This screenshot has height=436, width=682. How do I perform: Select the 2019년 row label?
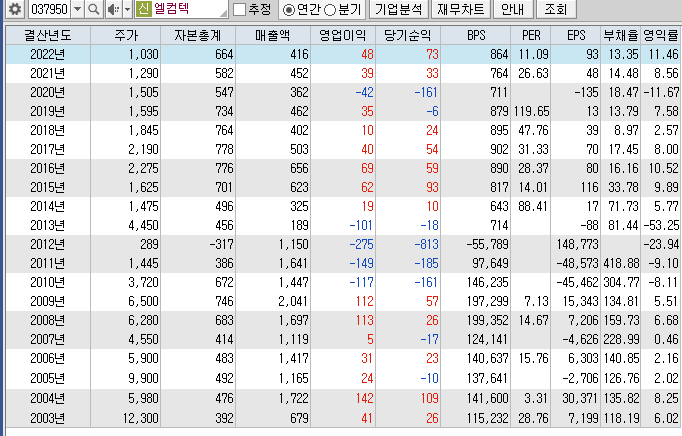pyautogui.click(x=47, y=111)
